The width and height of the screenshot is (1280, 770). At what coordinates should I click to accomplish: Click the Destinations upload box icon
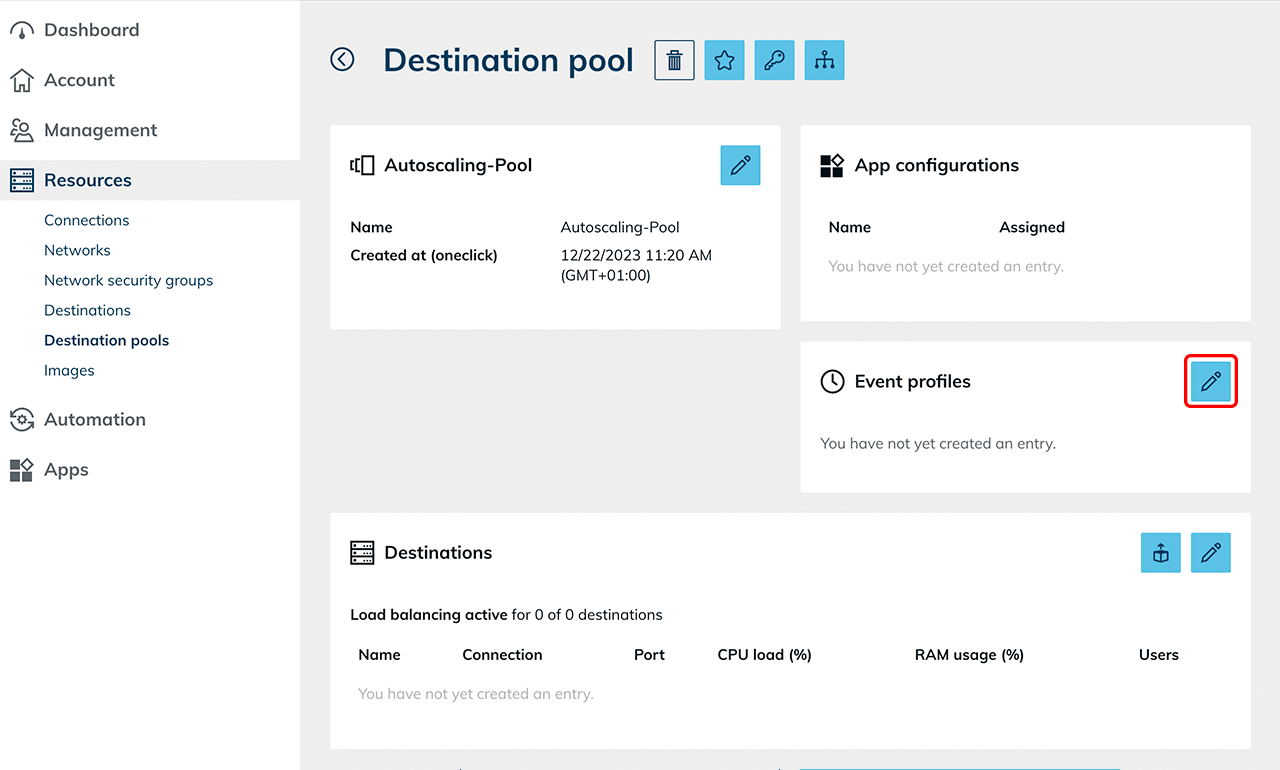(x=1160, y=552)
